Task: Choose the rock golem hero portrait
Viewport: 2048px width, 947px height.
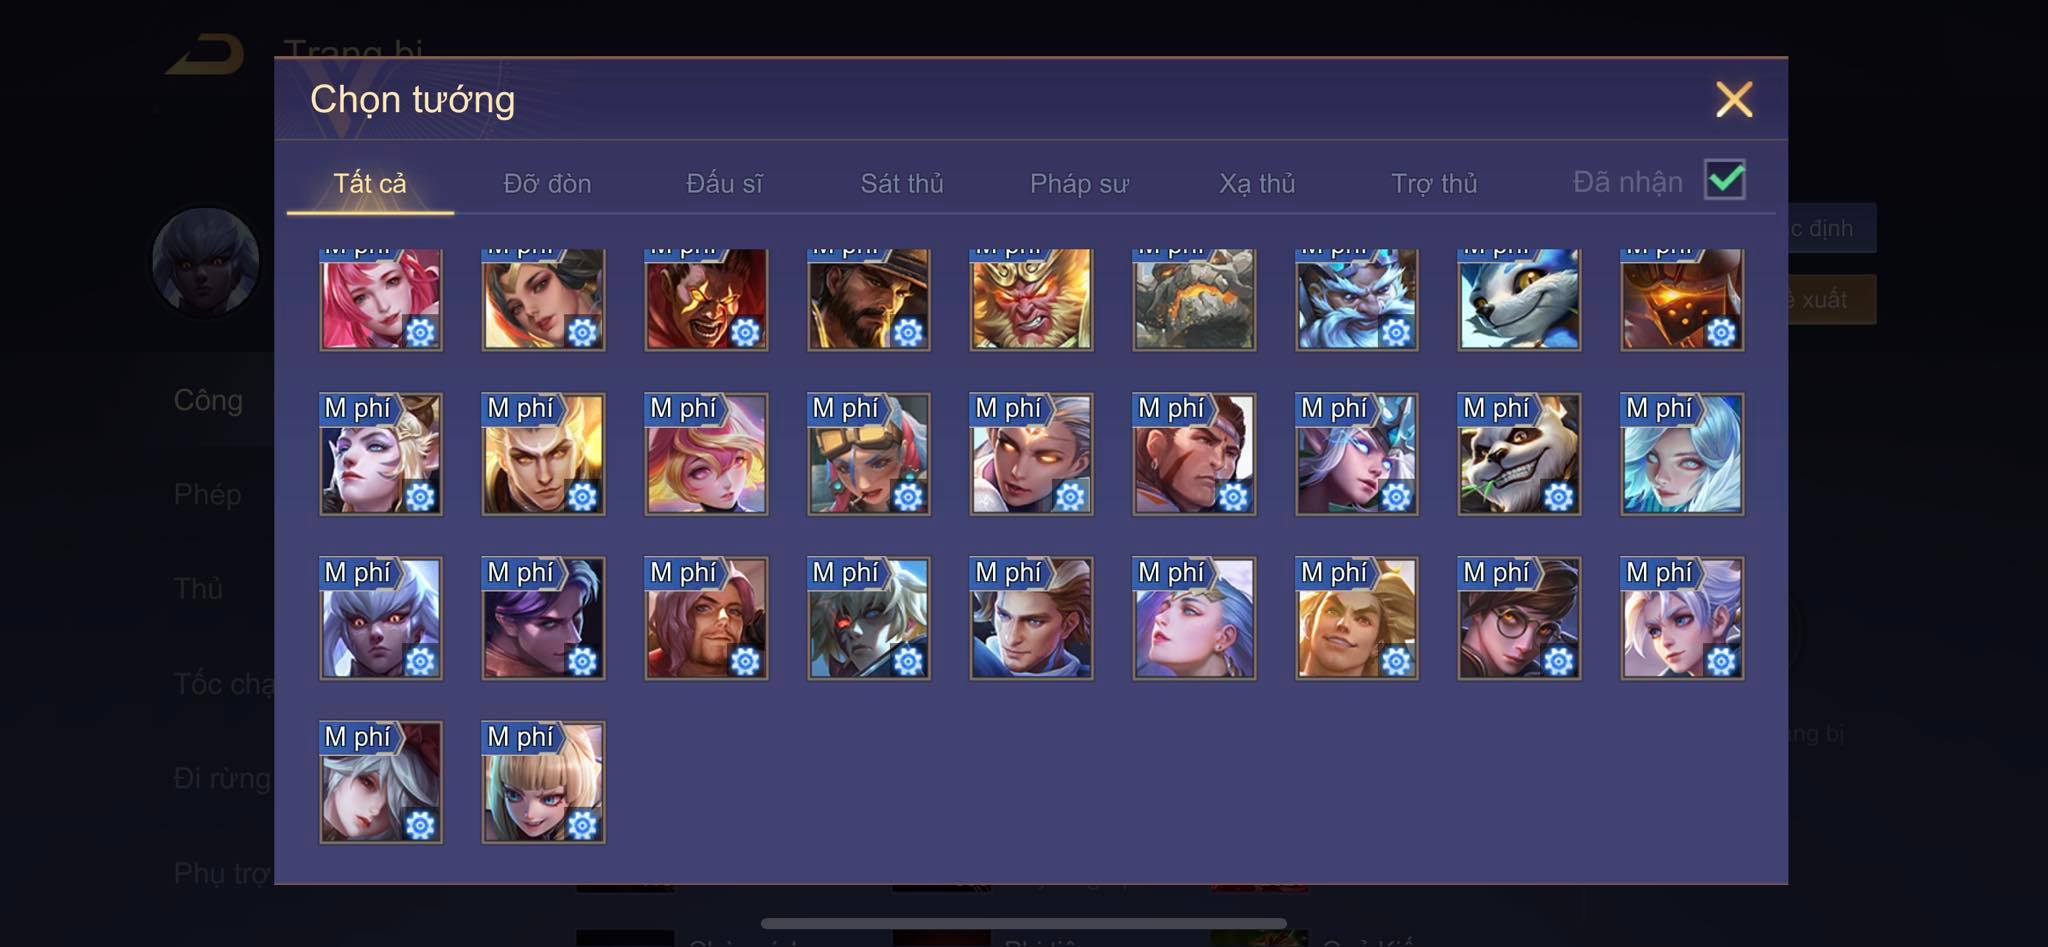Action: [x=1194, y=299]
